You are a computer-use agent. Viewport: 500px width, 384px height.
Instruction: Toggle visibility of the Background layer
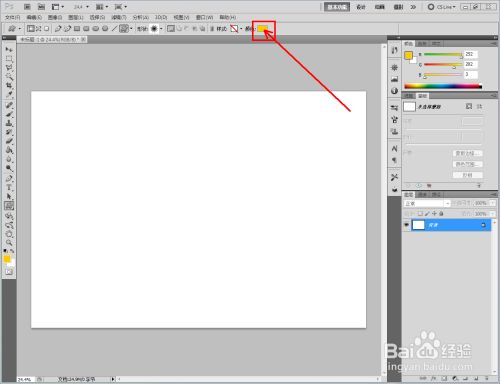406,225
